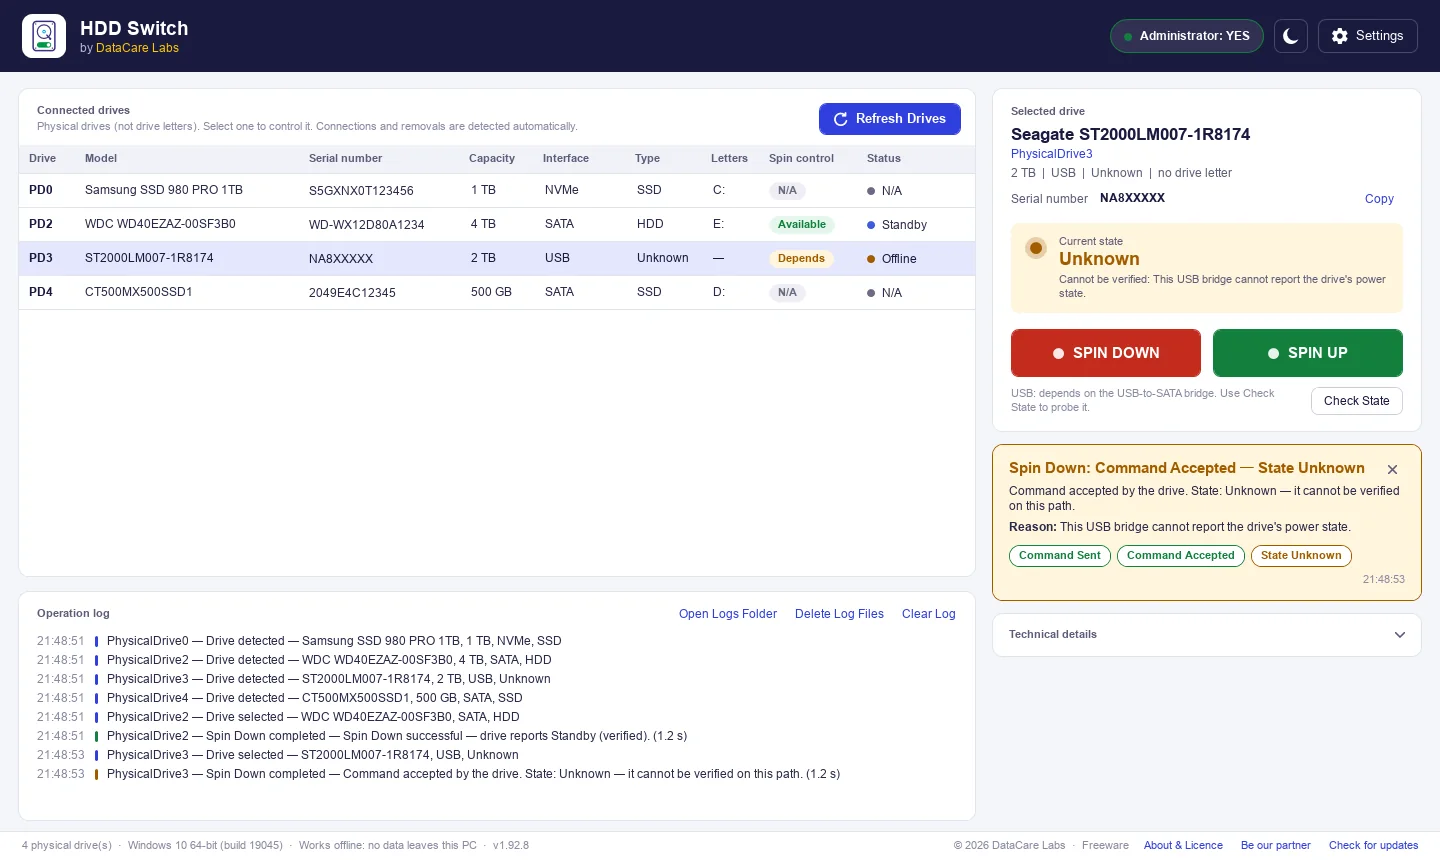
Task: Select the PD0 Samsung SSD 980 PRO row
Action: 497,190
